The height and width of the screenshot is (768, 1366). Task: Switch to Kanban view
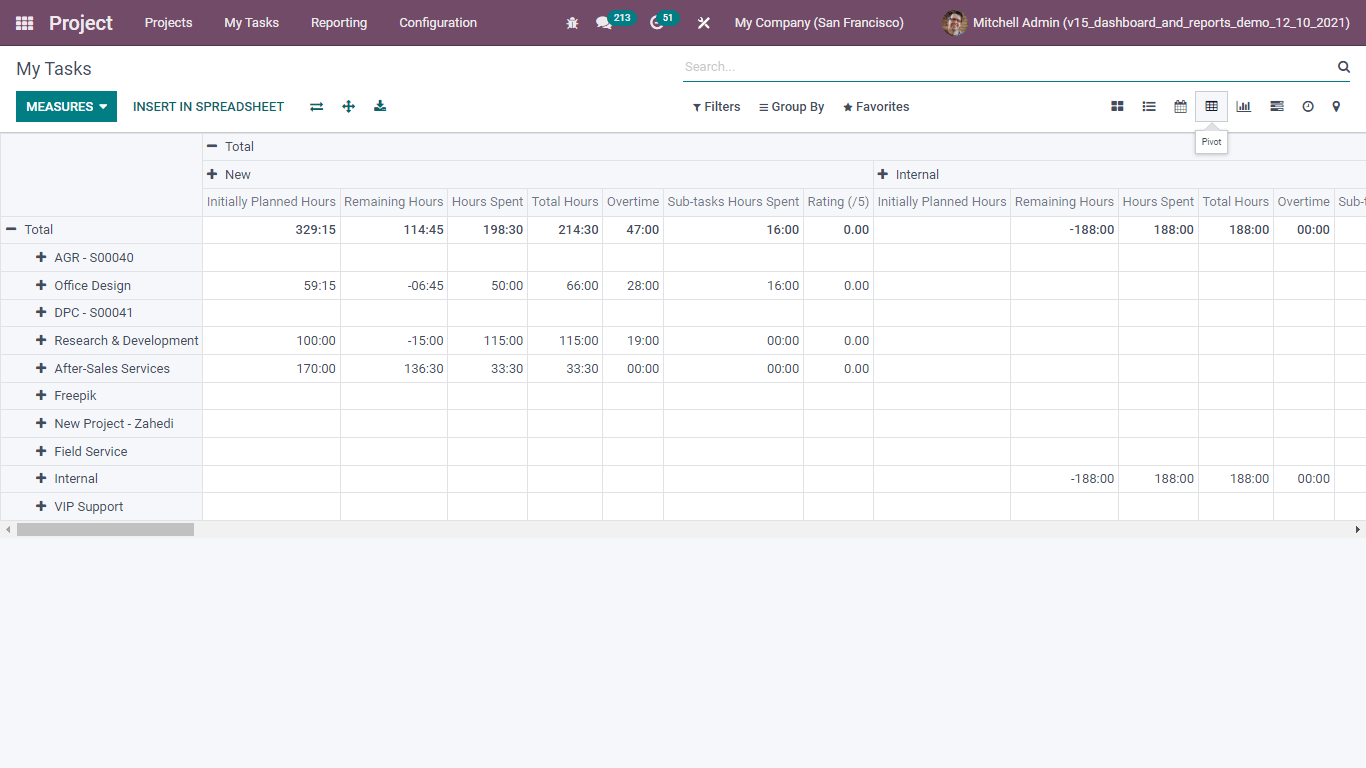(1118, 106)
